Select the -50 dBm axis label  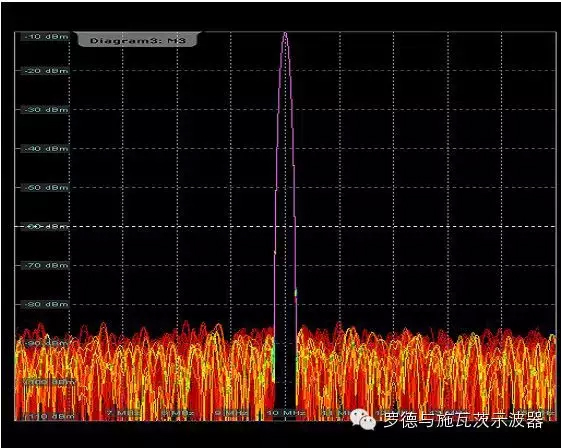pos(46,188)
